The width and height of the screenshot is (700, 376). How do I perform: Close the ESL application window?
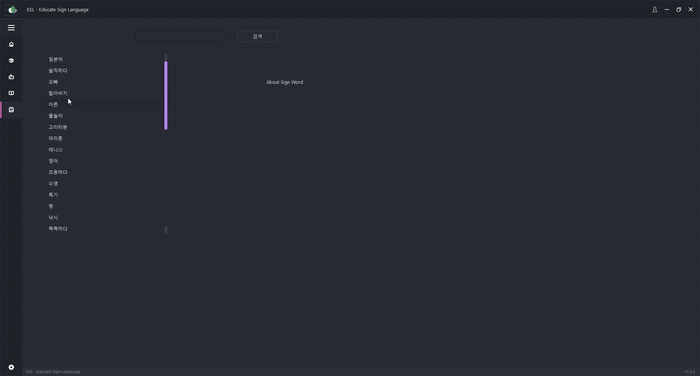[691, 9]
